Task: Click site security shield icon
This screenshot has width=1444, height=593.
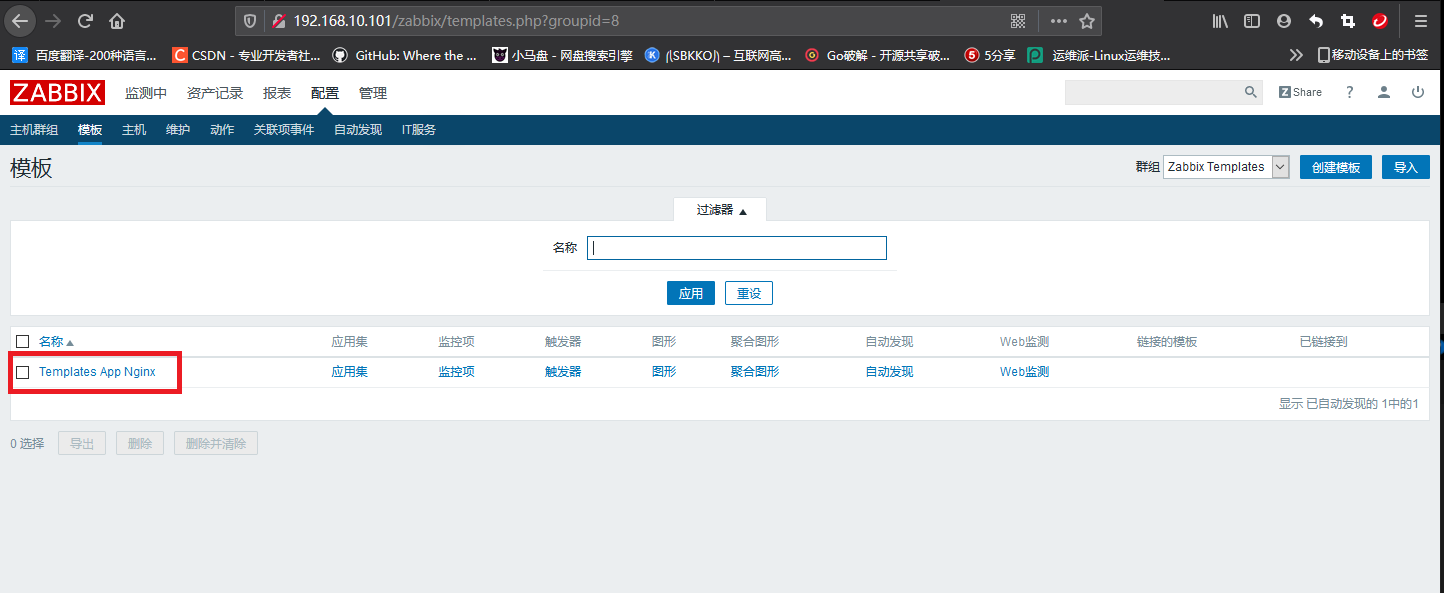Action: pyautogui.click(x=250, y=20)
